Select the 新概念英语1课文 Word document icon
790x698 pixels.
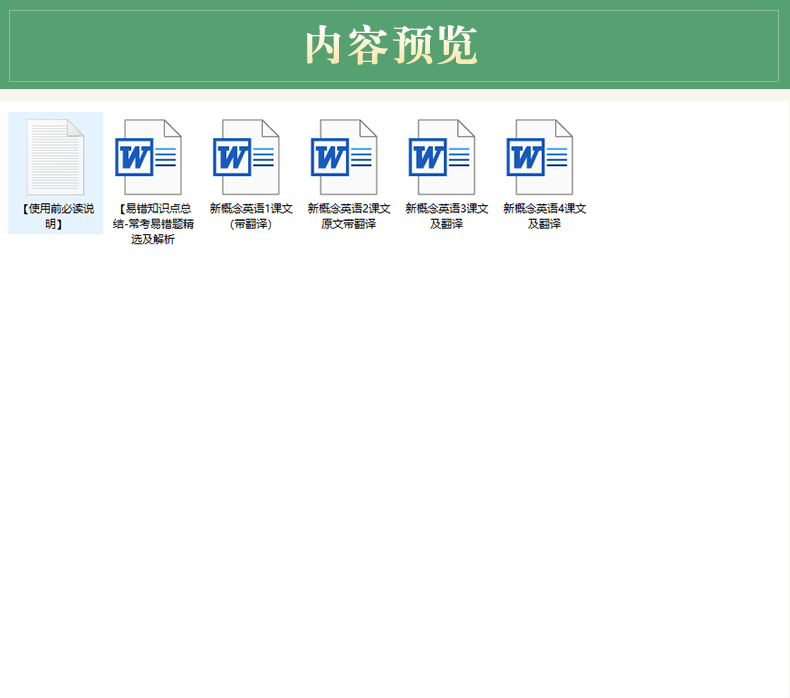tap(246, 157)
